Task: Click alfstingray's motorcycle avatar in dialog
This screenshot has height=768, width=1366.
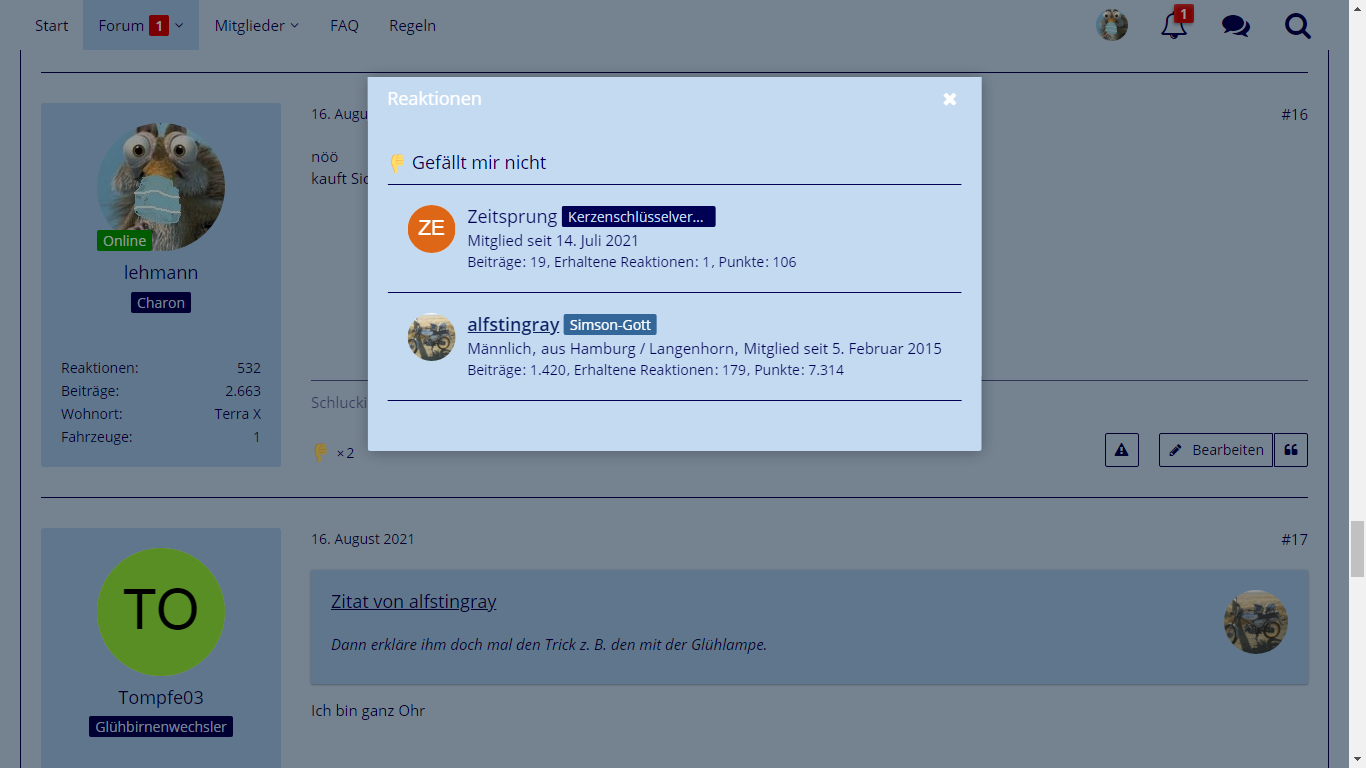Action: [431, 337]
